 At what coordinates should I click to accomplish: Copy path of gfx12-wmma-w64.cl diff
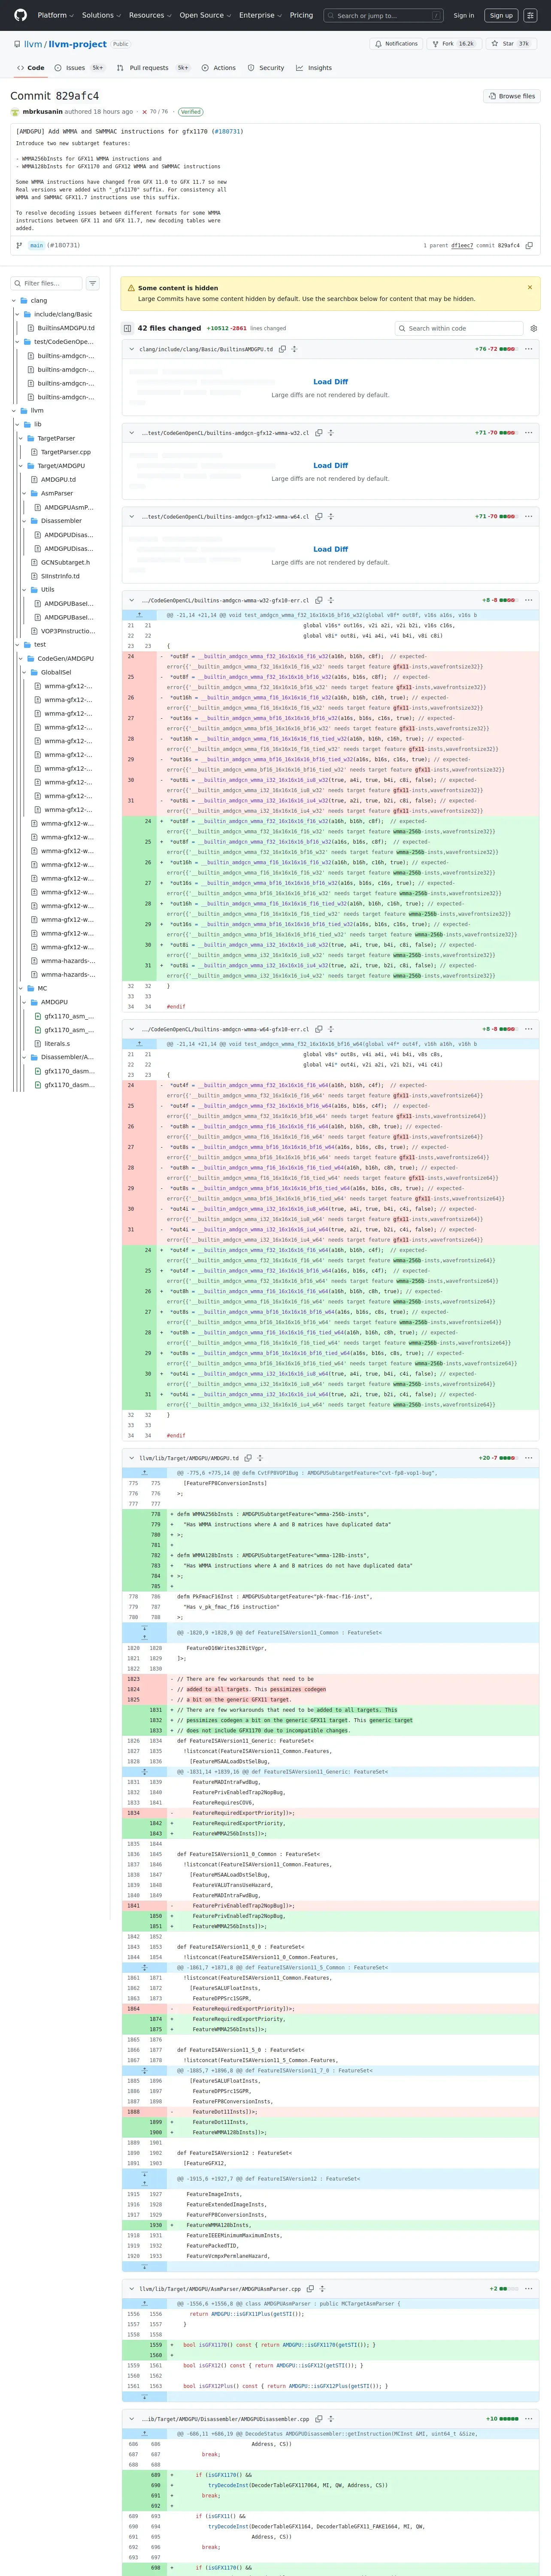click(318, 517)
